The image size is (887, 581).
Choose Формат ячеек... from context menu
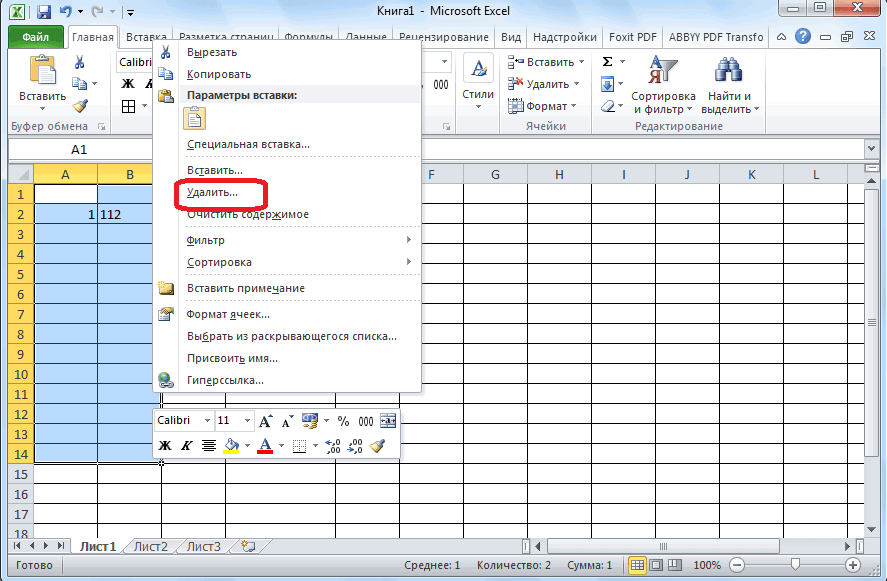(x=228, y=314)
